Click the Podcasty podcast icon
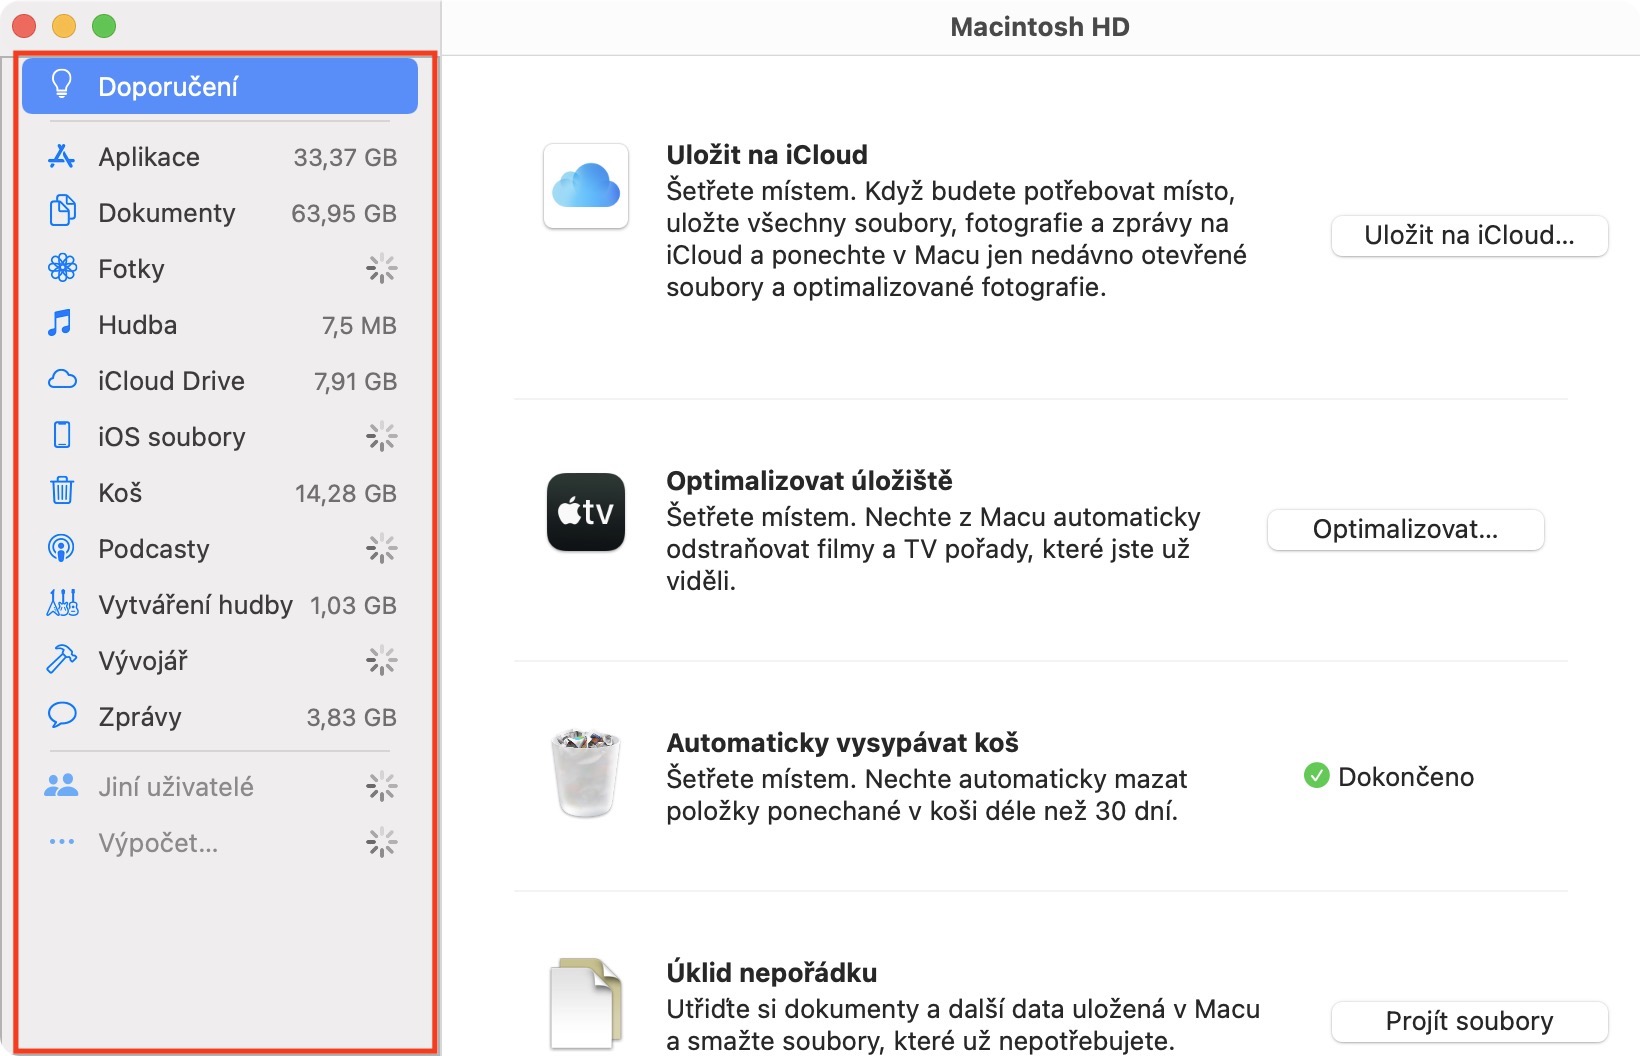 coord(62,548)
